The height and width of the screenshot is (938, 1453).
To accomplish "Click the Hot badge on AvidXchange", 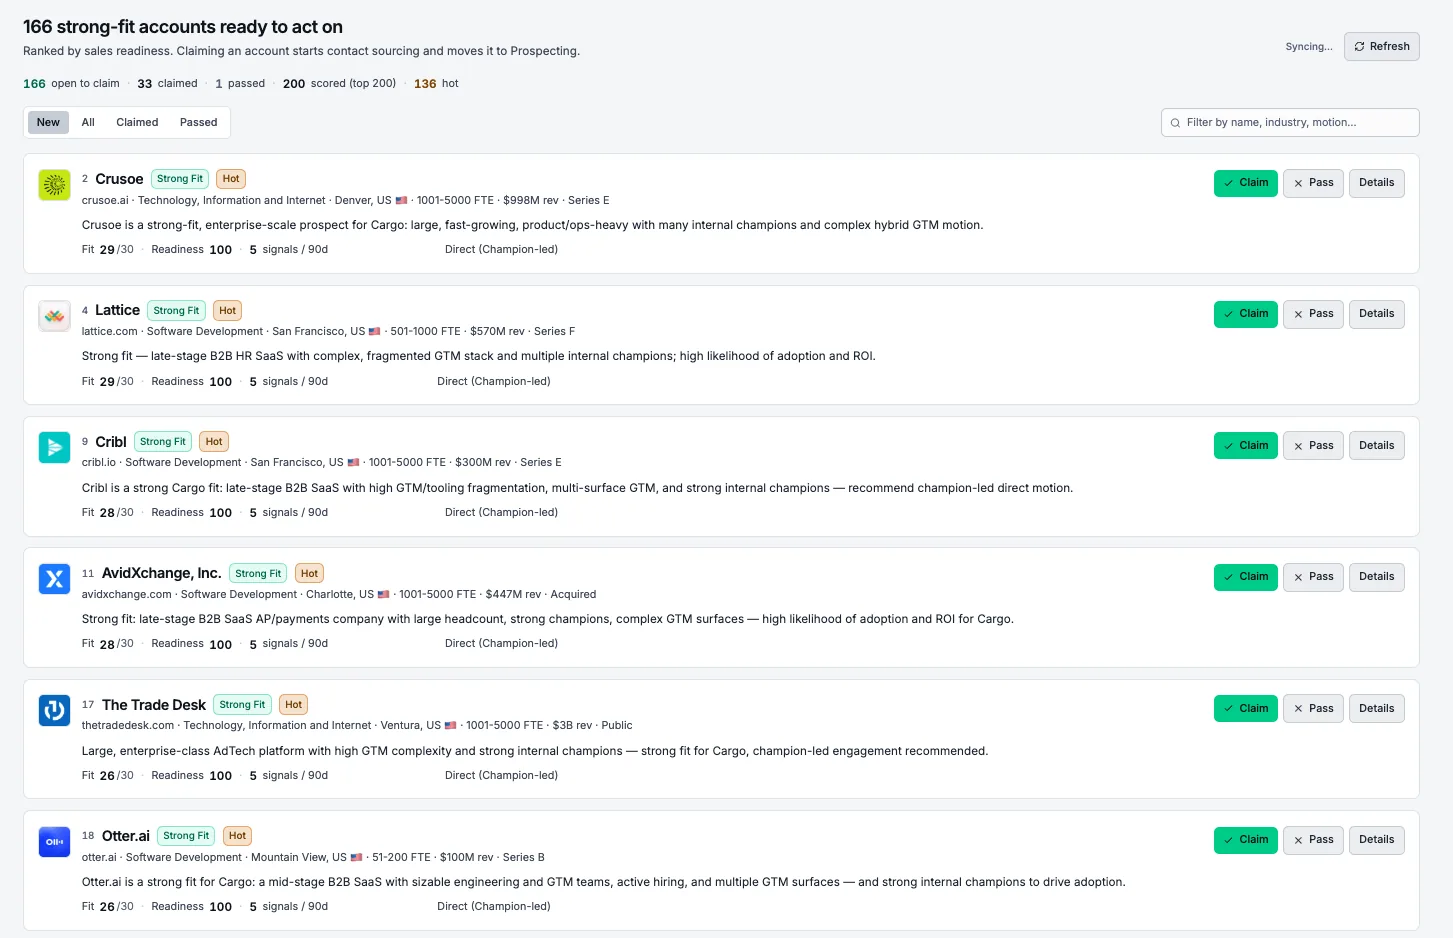I will point(310,574).
